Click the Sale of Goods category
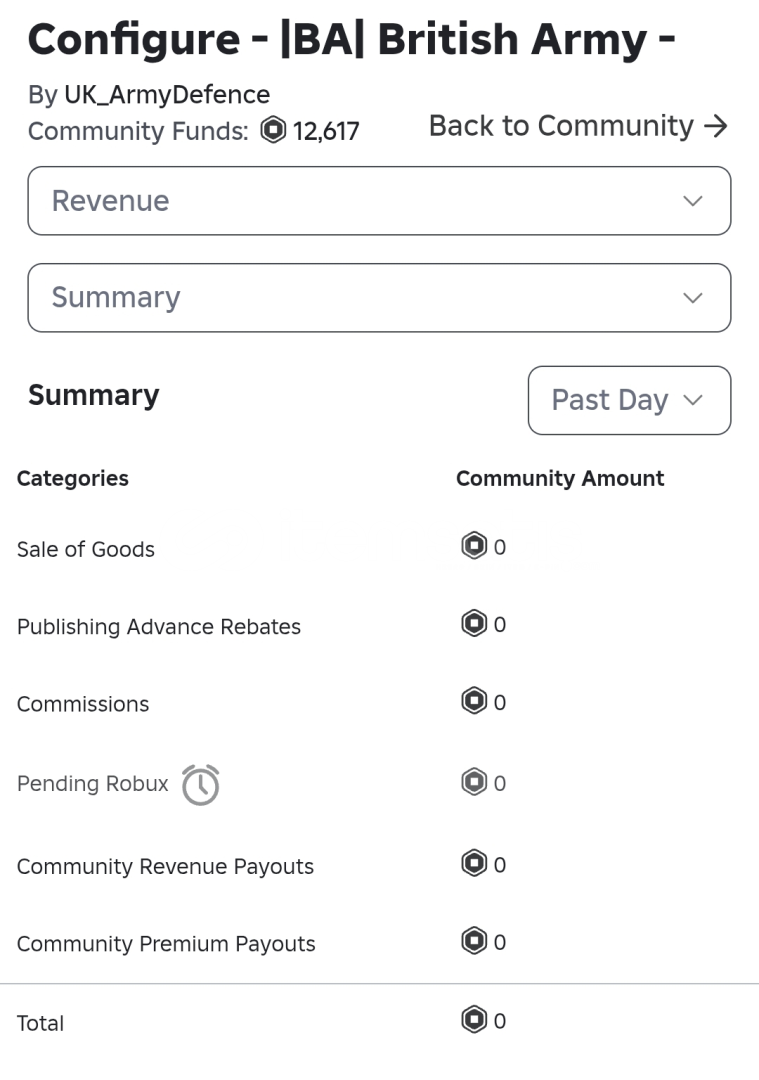 [x=86, y=549]
